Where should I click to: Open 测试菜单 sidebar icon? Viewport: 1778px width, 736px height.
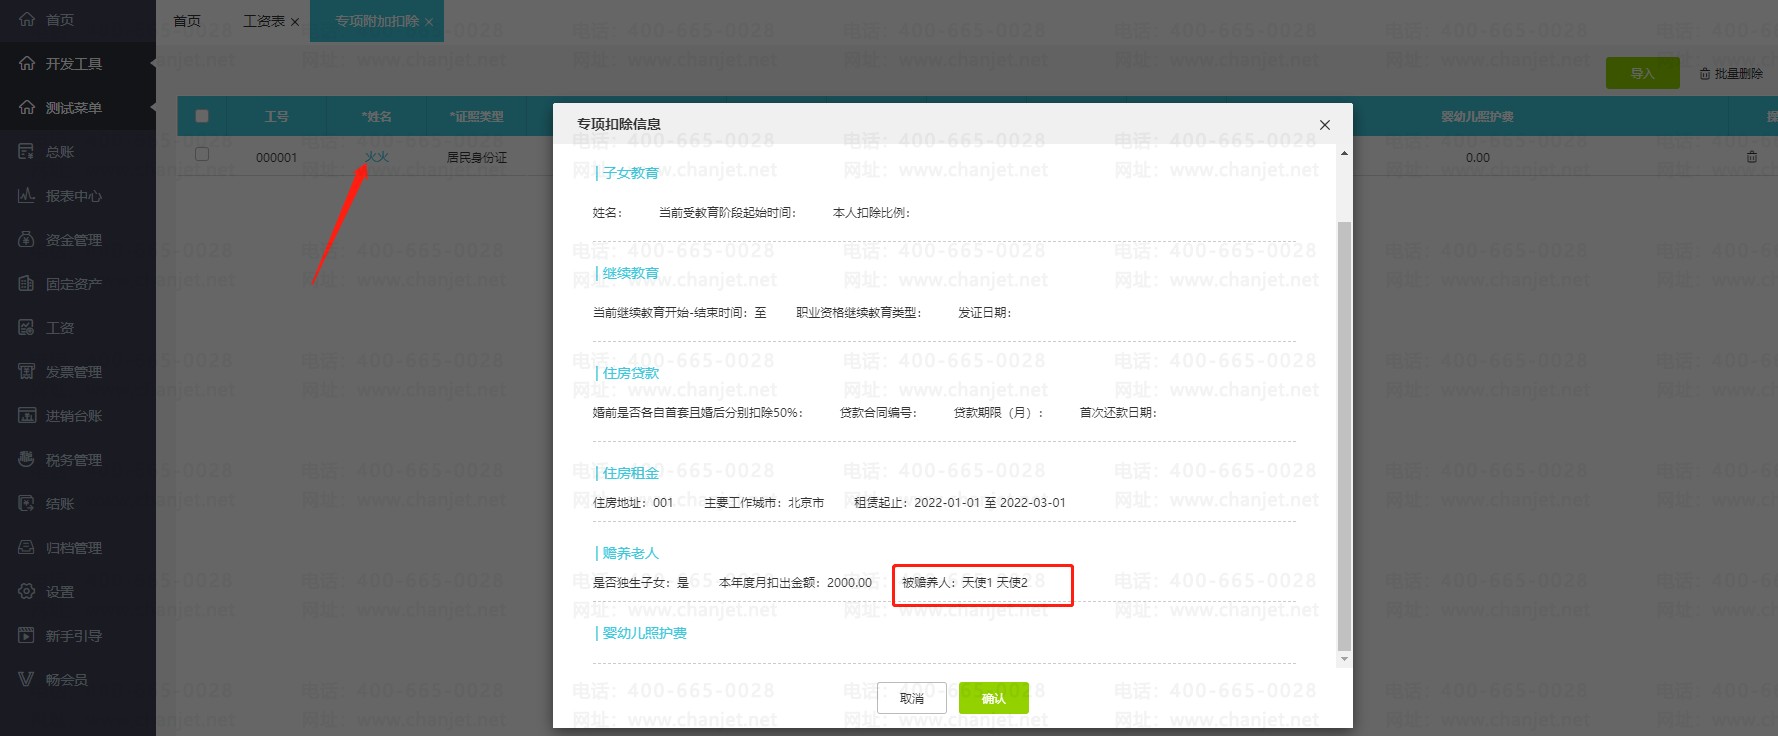click(x=27, y=108)
